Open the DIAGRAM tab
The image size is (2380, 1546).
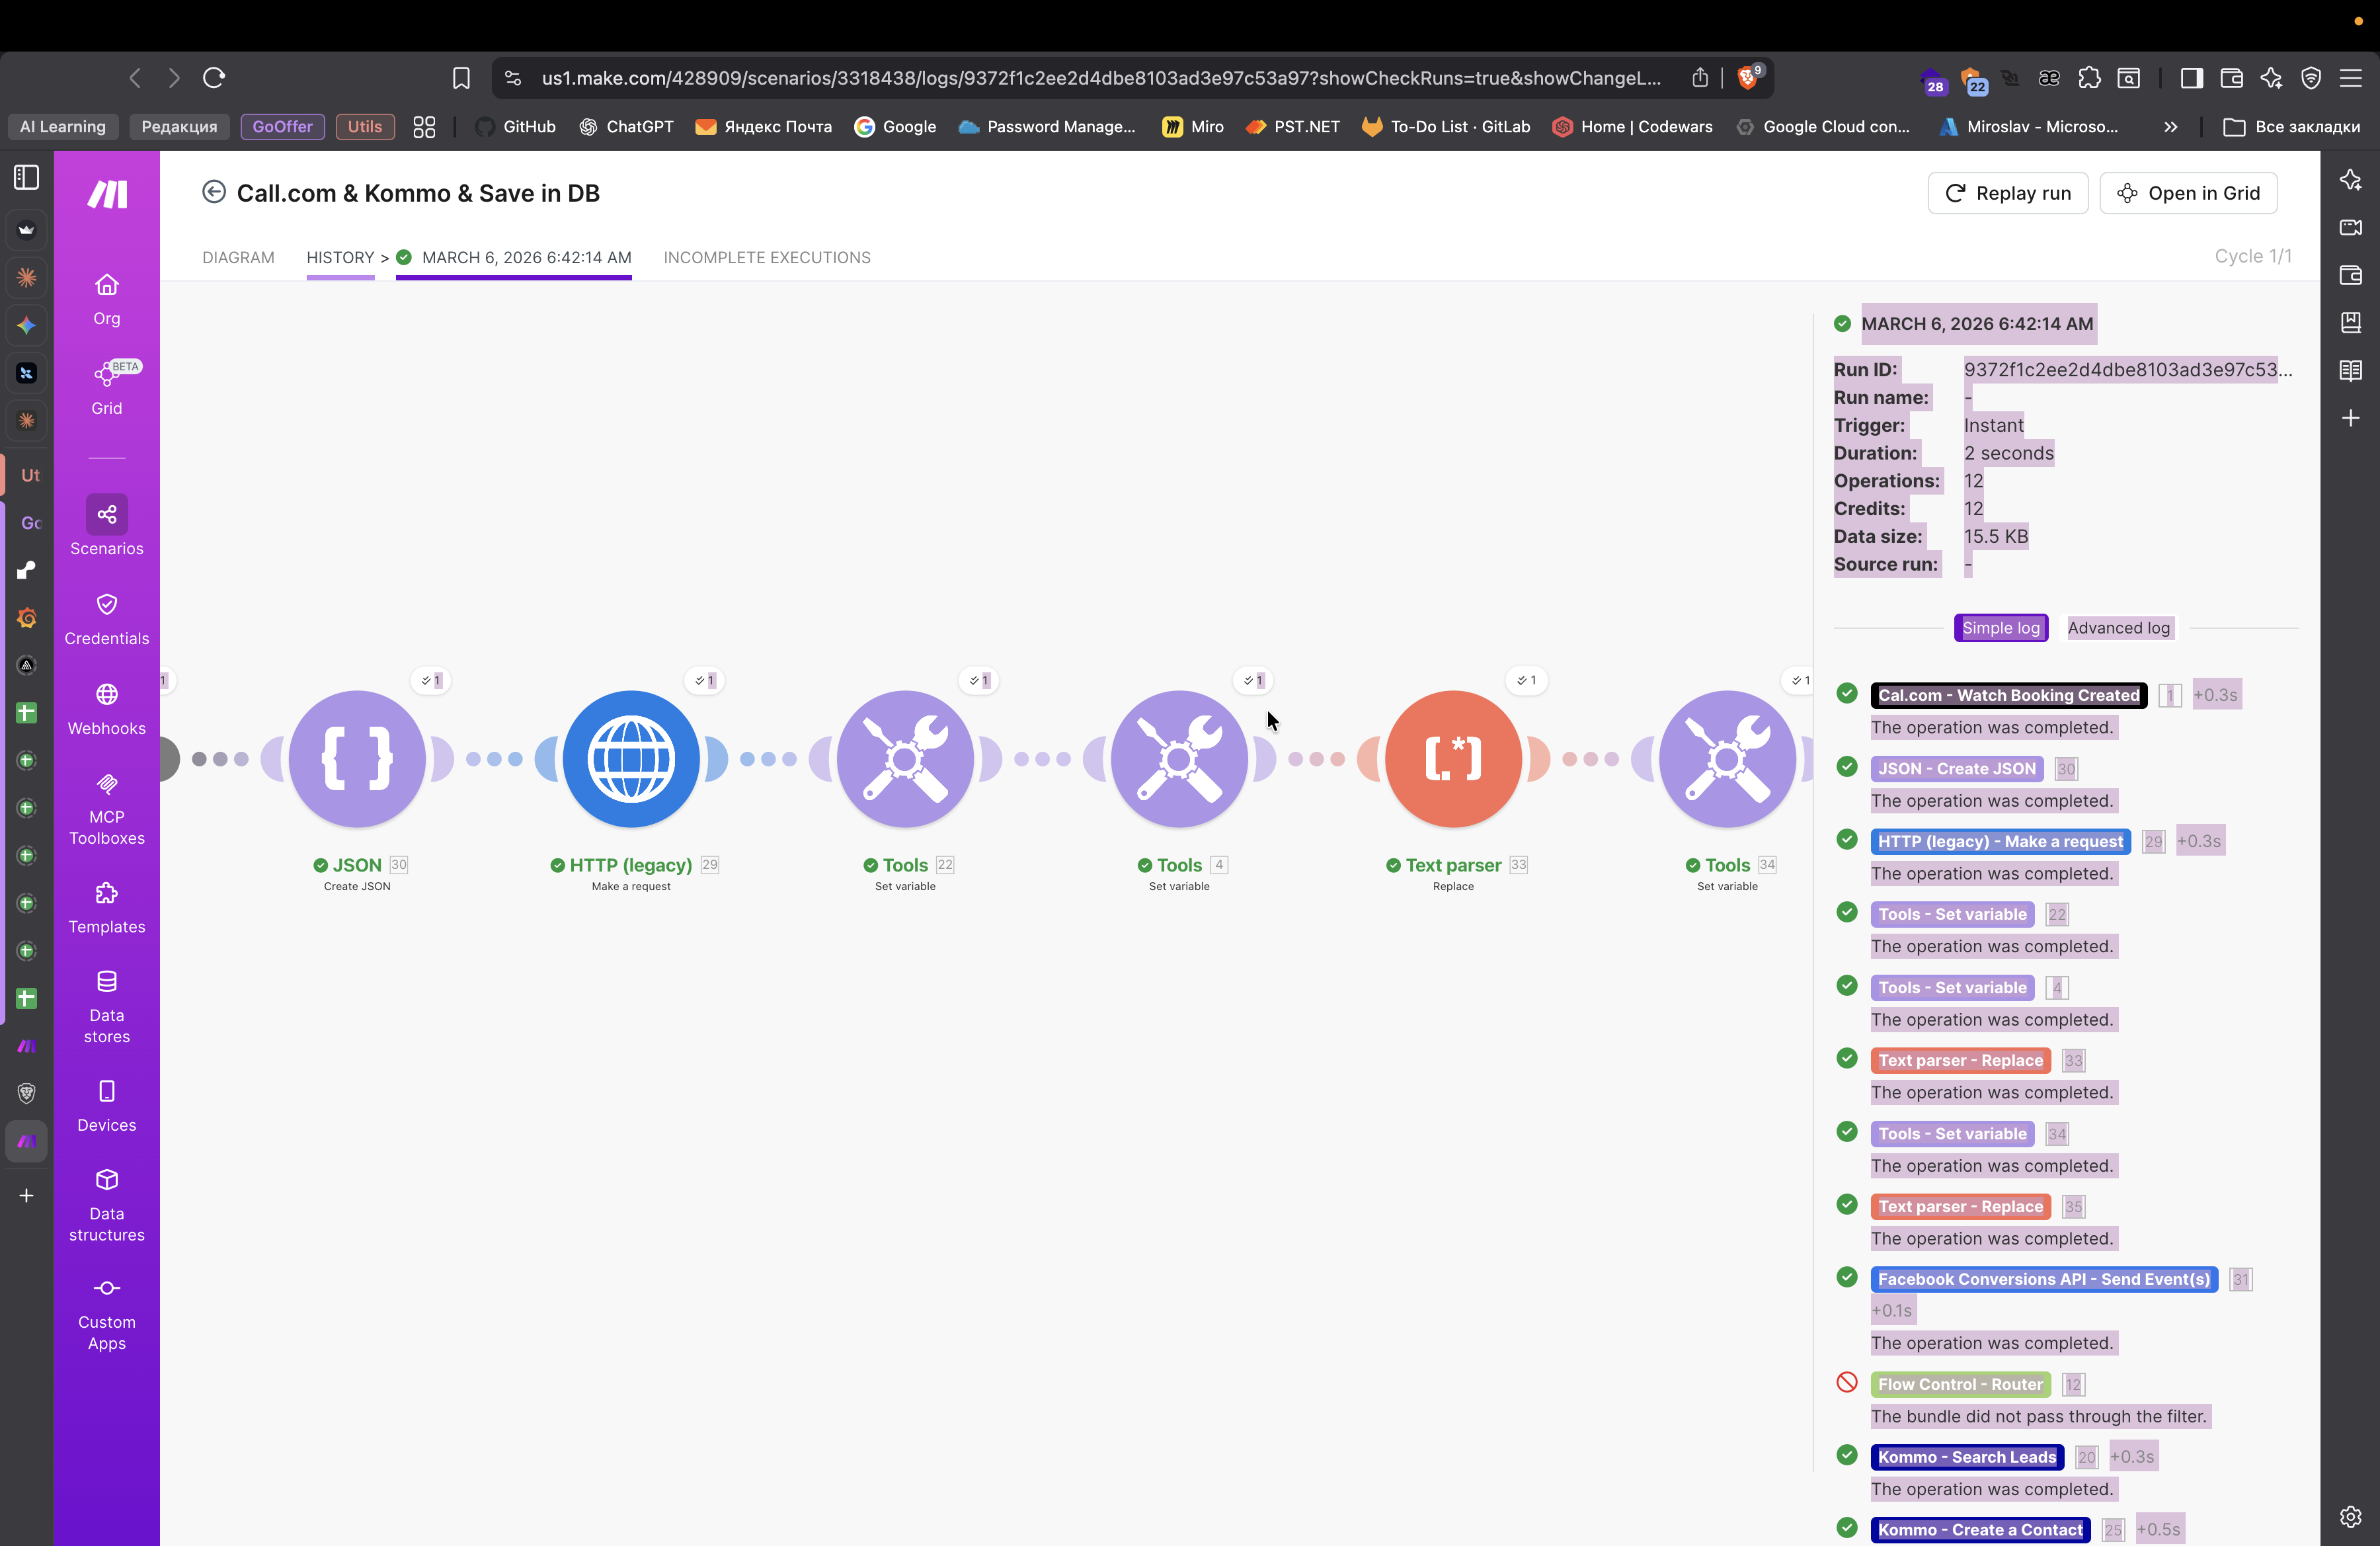[x=238, y=258]
